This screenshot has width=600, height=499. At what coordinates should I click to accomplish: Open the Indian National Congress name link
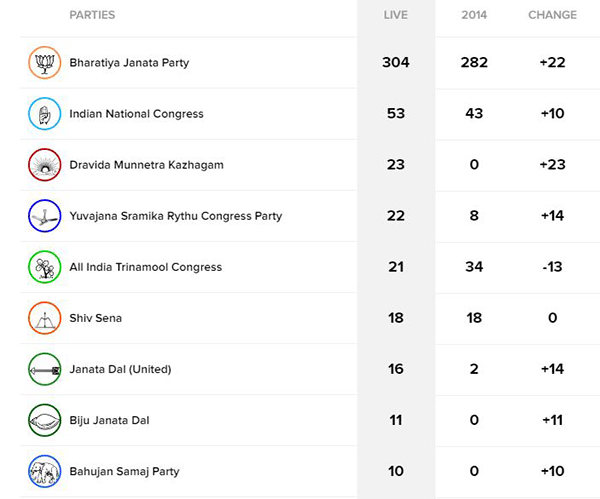(136, 114)
